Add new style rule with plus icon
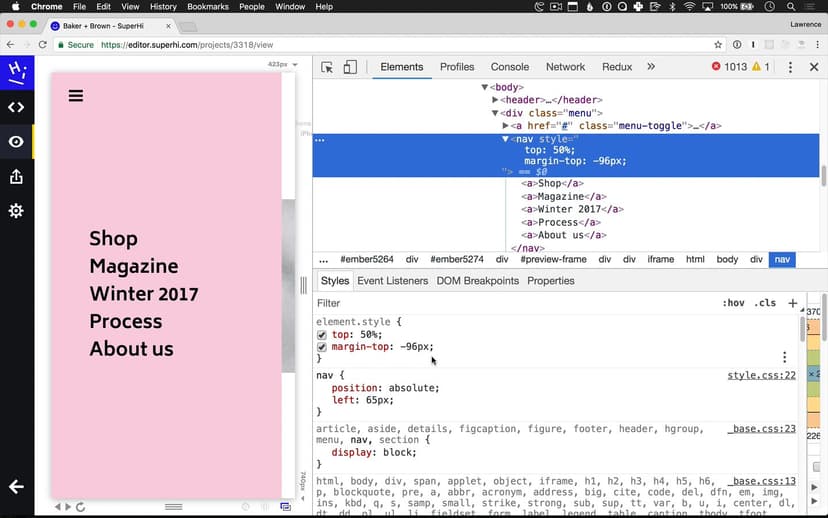The width and height of the screenshot is (828, 518). [x=793, y=303]
